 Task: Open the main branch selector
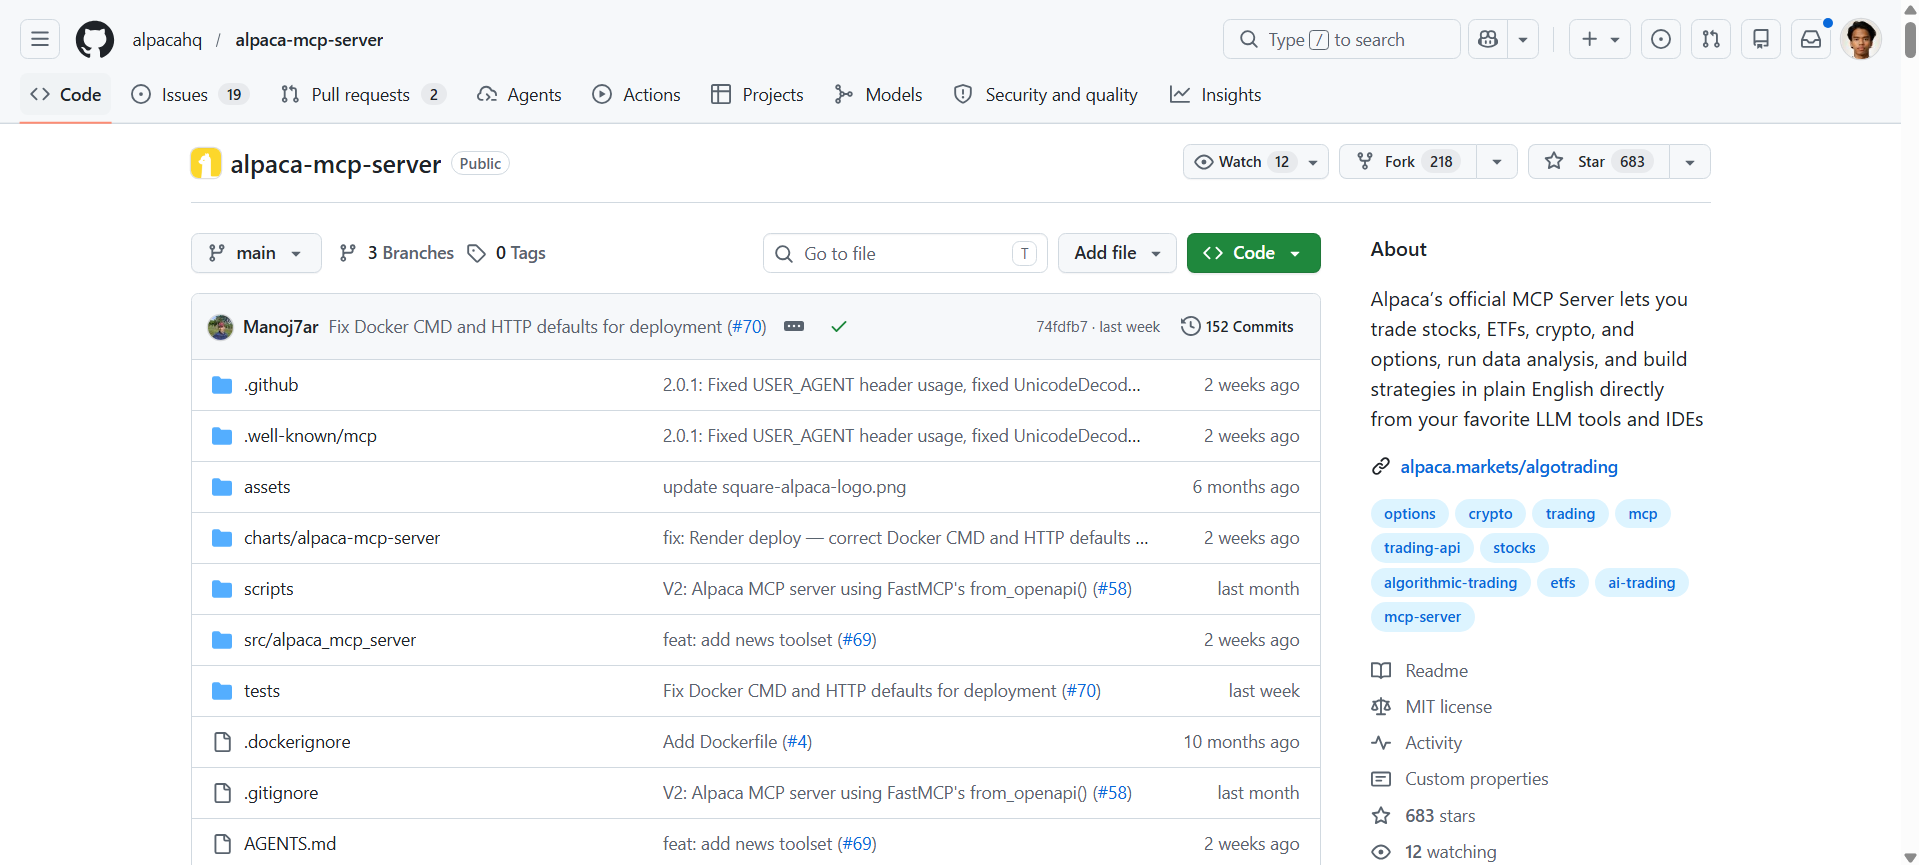(x=256, y=253)
